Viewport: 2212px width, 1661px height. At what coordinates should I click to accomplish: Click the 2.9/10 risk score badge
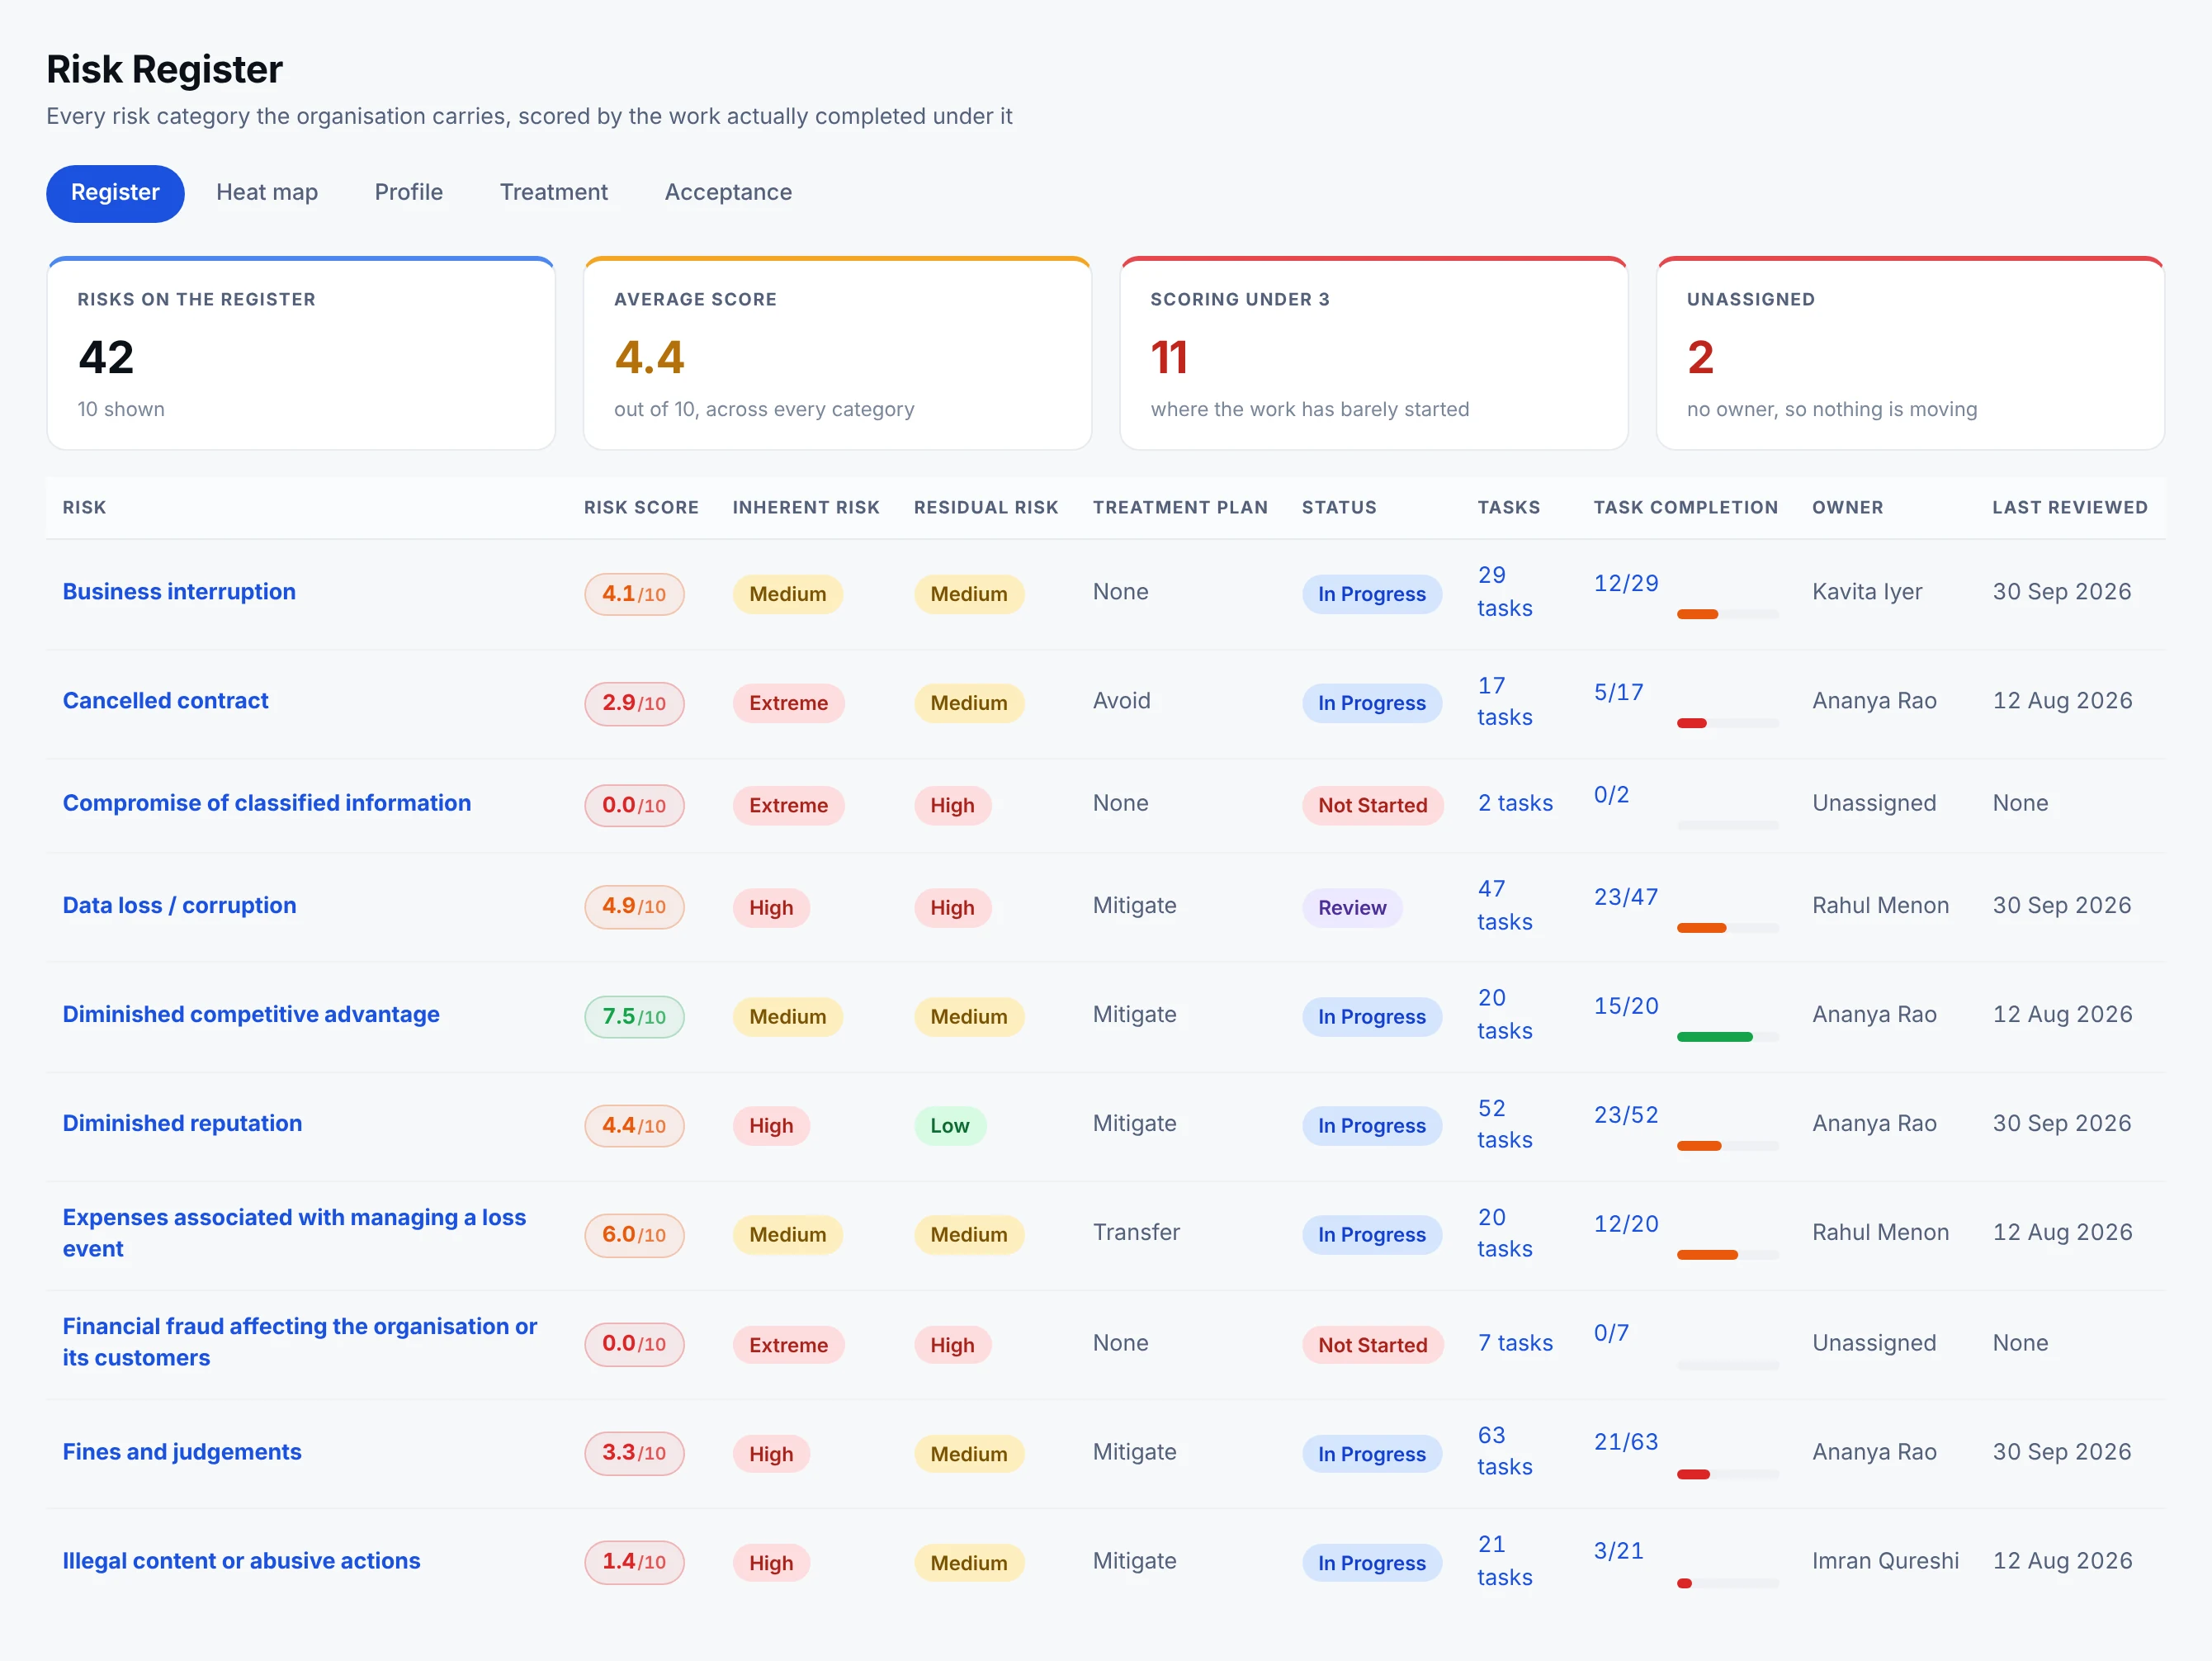coord(634,703)
